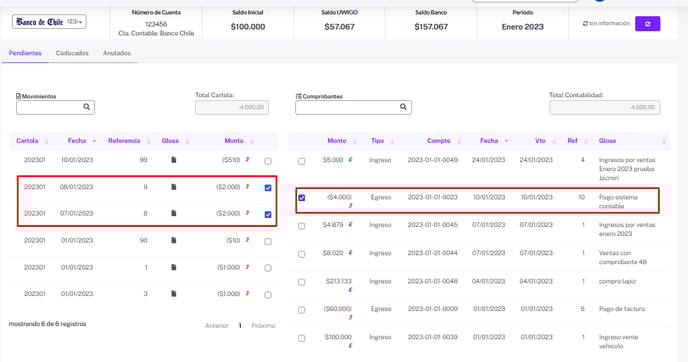Uncheck the ($4.000) Egreso comprobante checkbox

pos(301,198)
